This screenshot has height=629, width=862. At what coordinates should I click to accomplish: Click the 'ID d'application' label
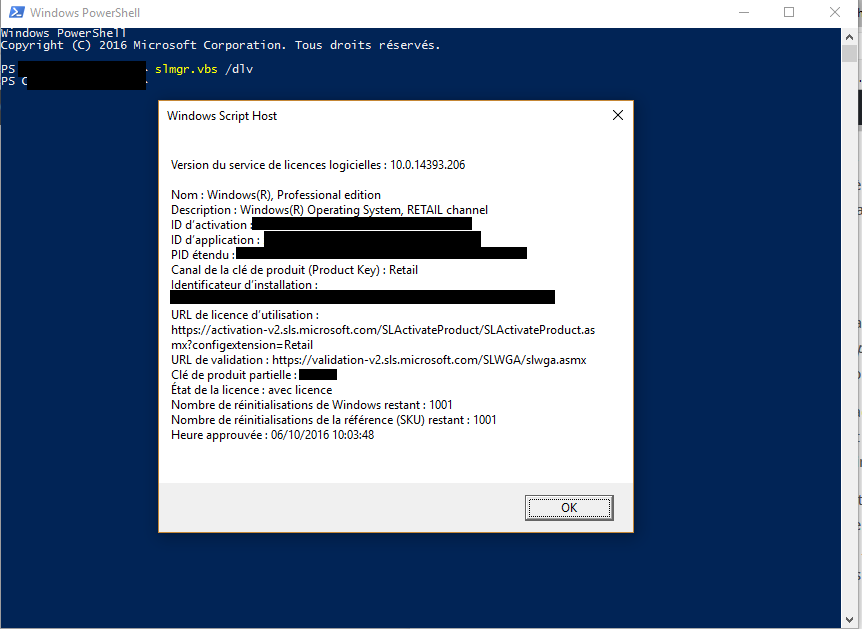[x=216, y=240]
